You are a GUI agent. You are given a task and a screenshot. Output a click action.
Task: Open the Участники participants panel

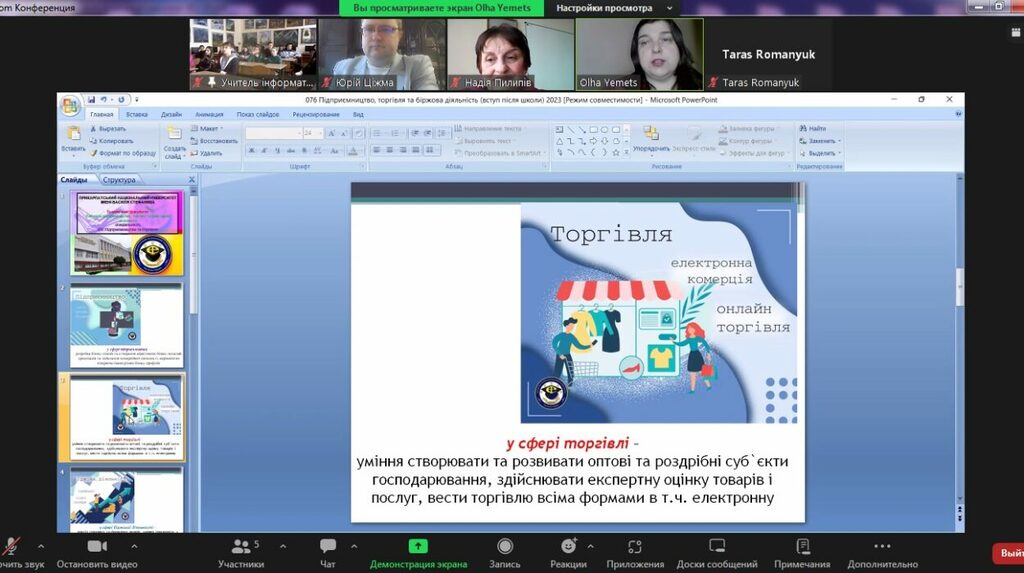coord(241,546)
